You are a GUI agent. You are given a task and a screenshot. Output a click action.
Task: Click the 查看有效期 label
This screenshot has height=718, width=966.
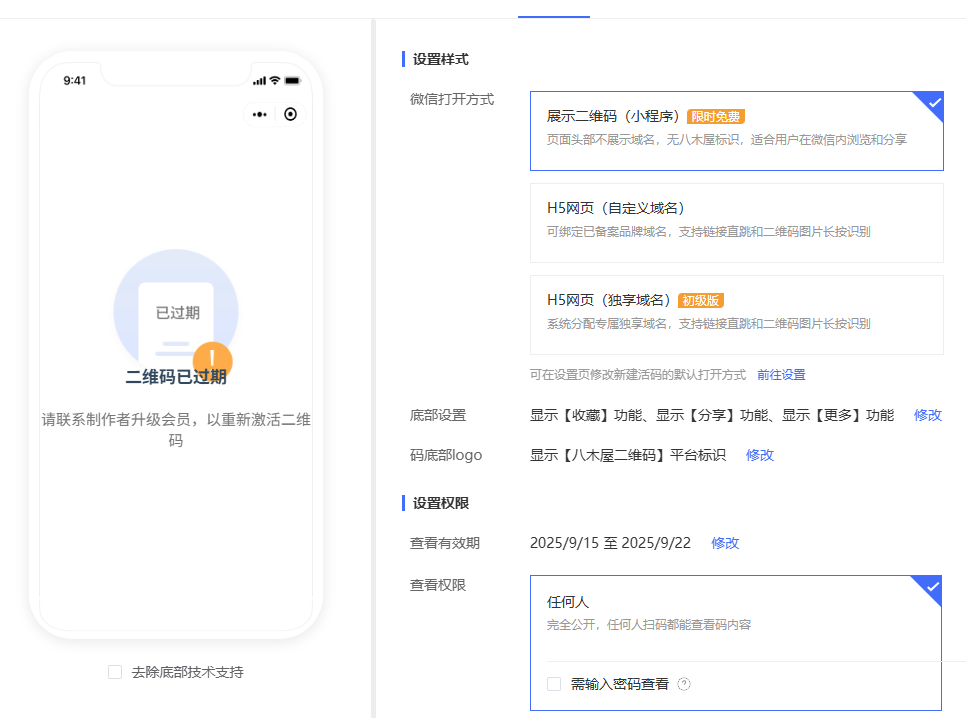click(445, 543)
